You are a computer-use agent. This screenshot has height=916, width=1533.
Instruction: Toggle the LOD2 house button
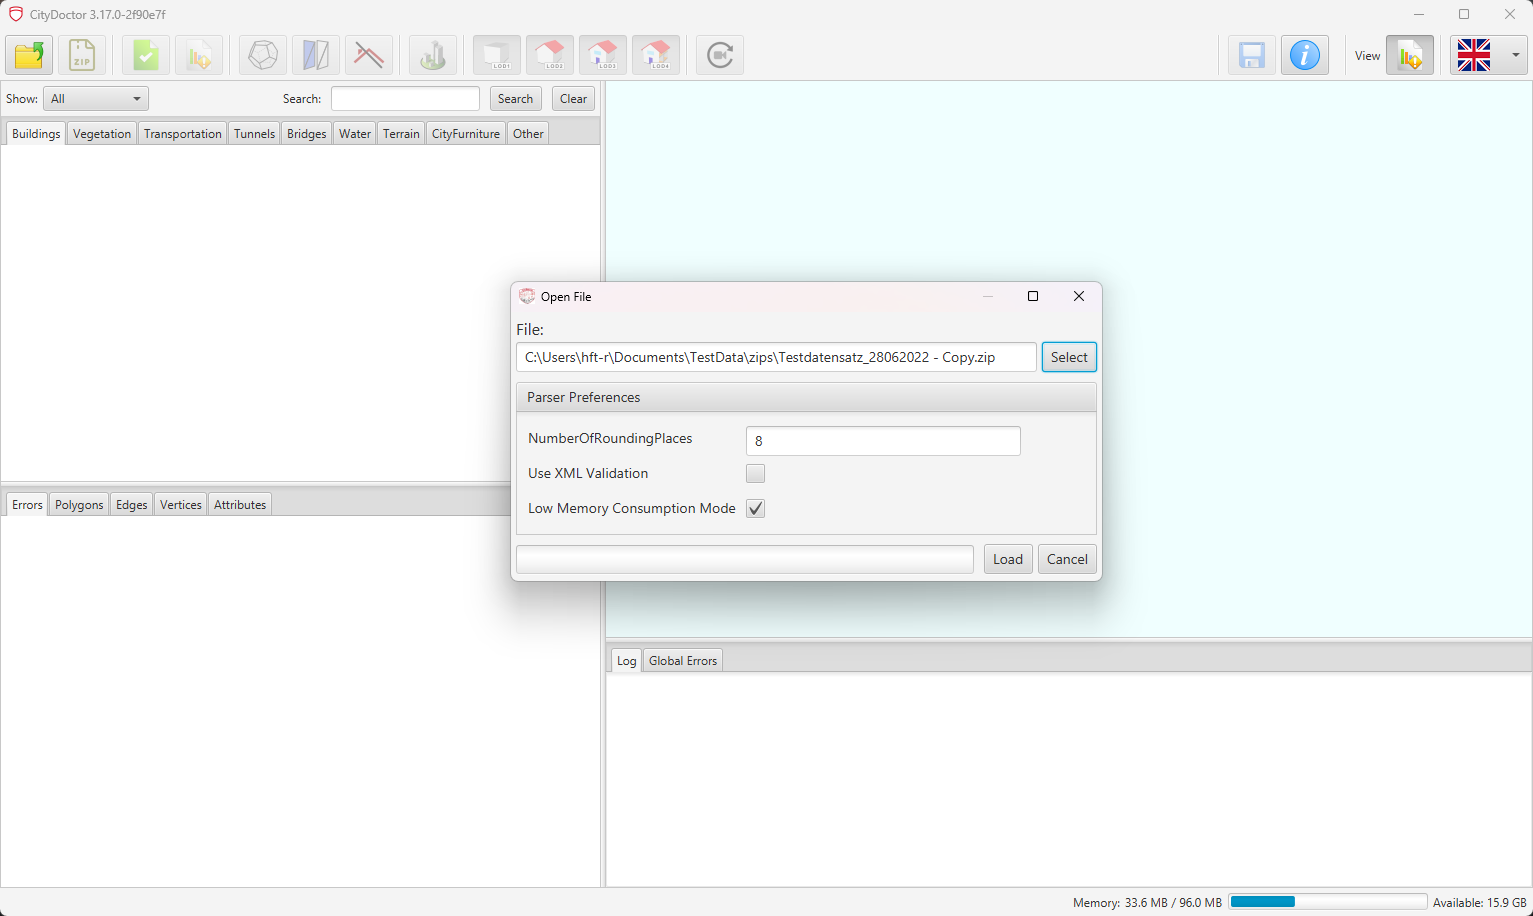click(550, 55)
